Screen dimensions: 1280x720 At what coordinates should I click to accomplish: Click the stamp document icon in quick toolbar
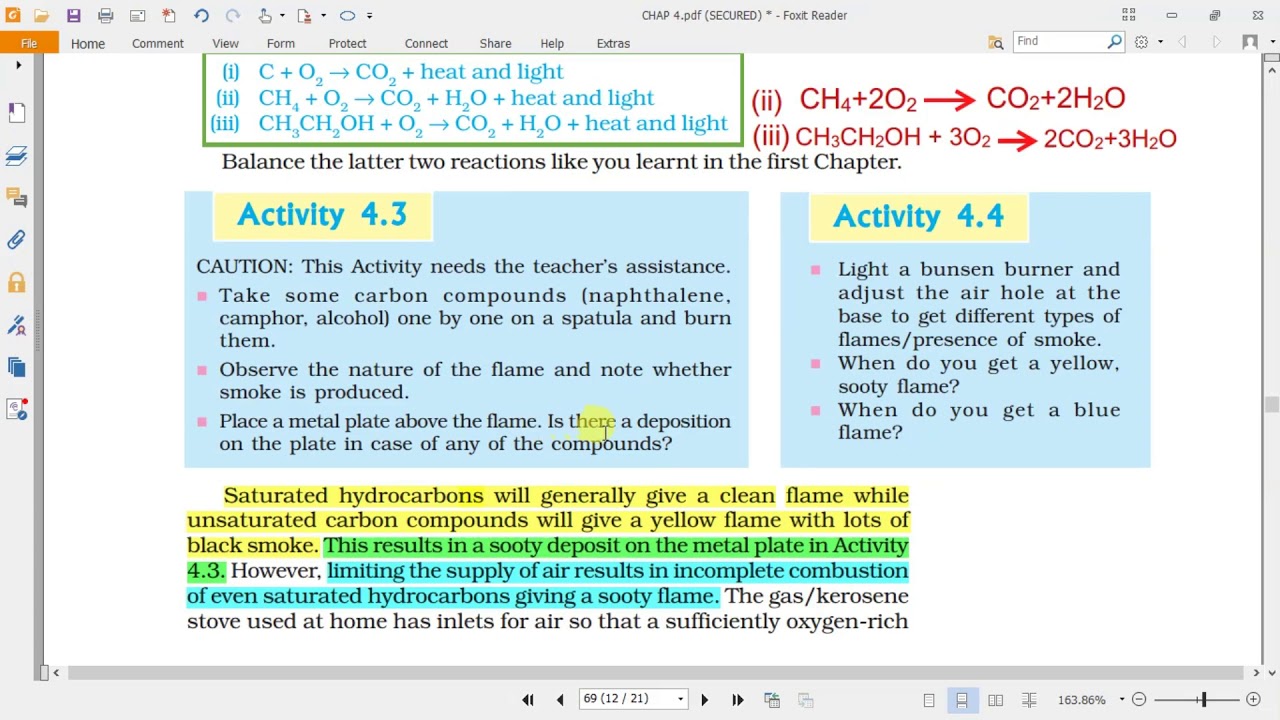coord(304,15)
